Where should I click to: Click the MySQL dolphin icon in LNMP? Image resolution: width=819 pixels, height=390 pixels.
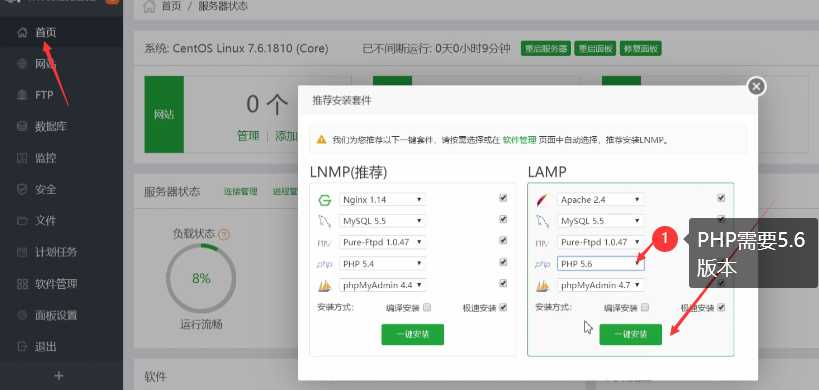pos(324,221)
